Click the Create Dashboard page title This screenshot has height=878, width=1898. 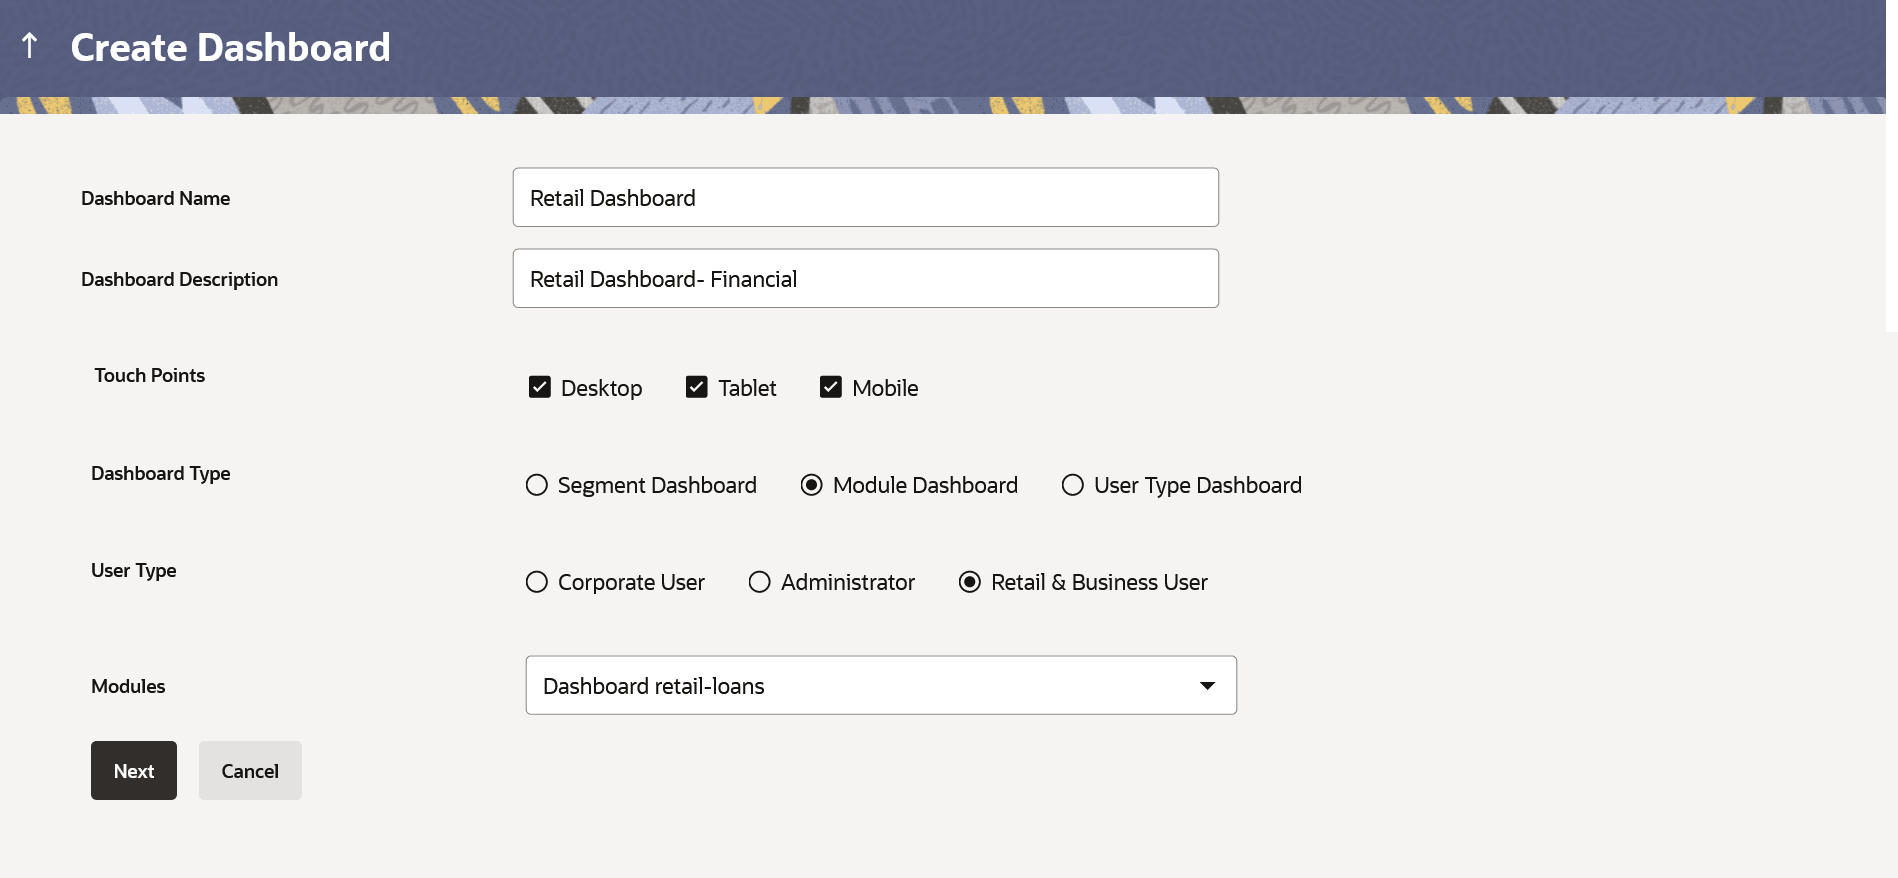(230, 48)
